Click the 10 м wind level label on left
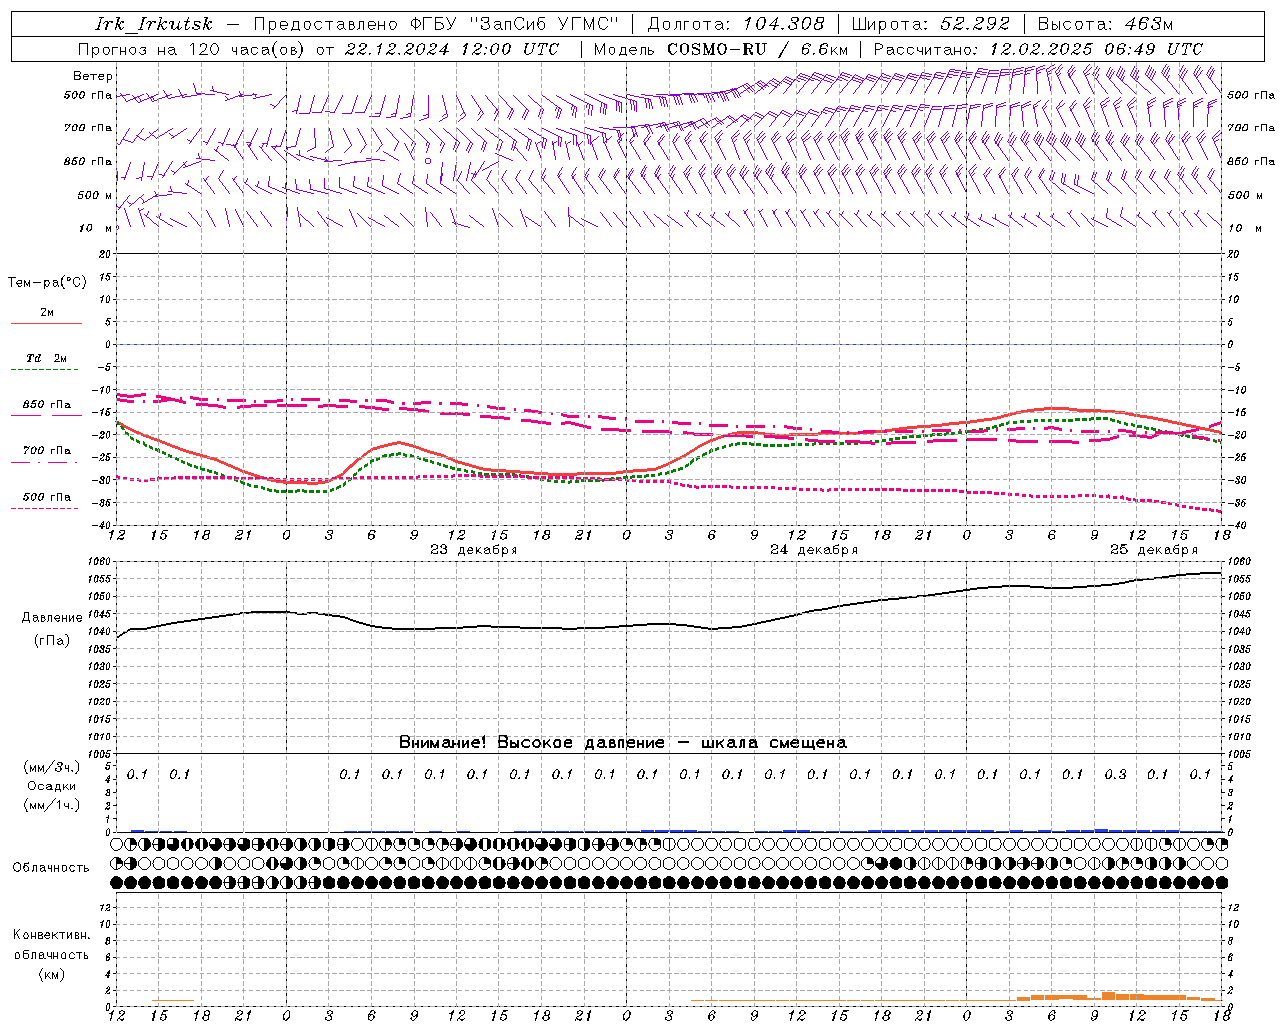This screenshot has height=1024, width=1280. 96,229
